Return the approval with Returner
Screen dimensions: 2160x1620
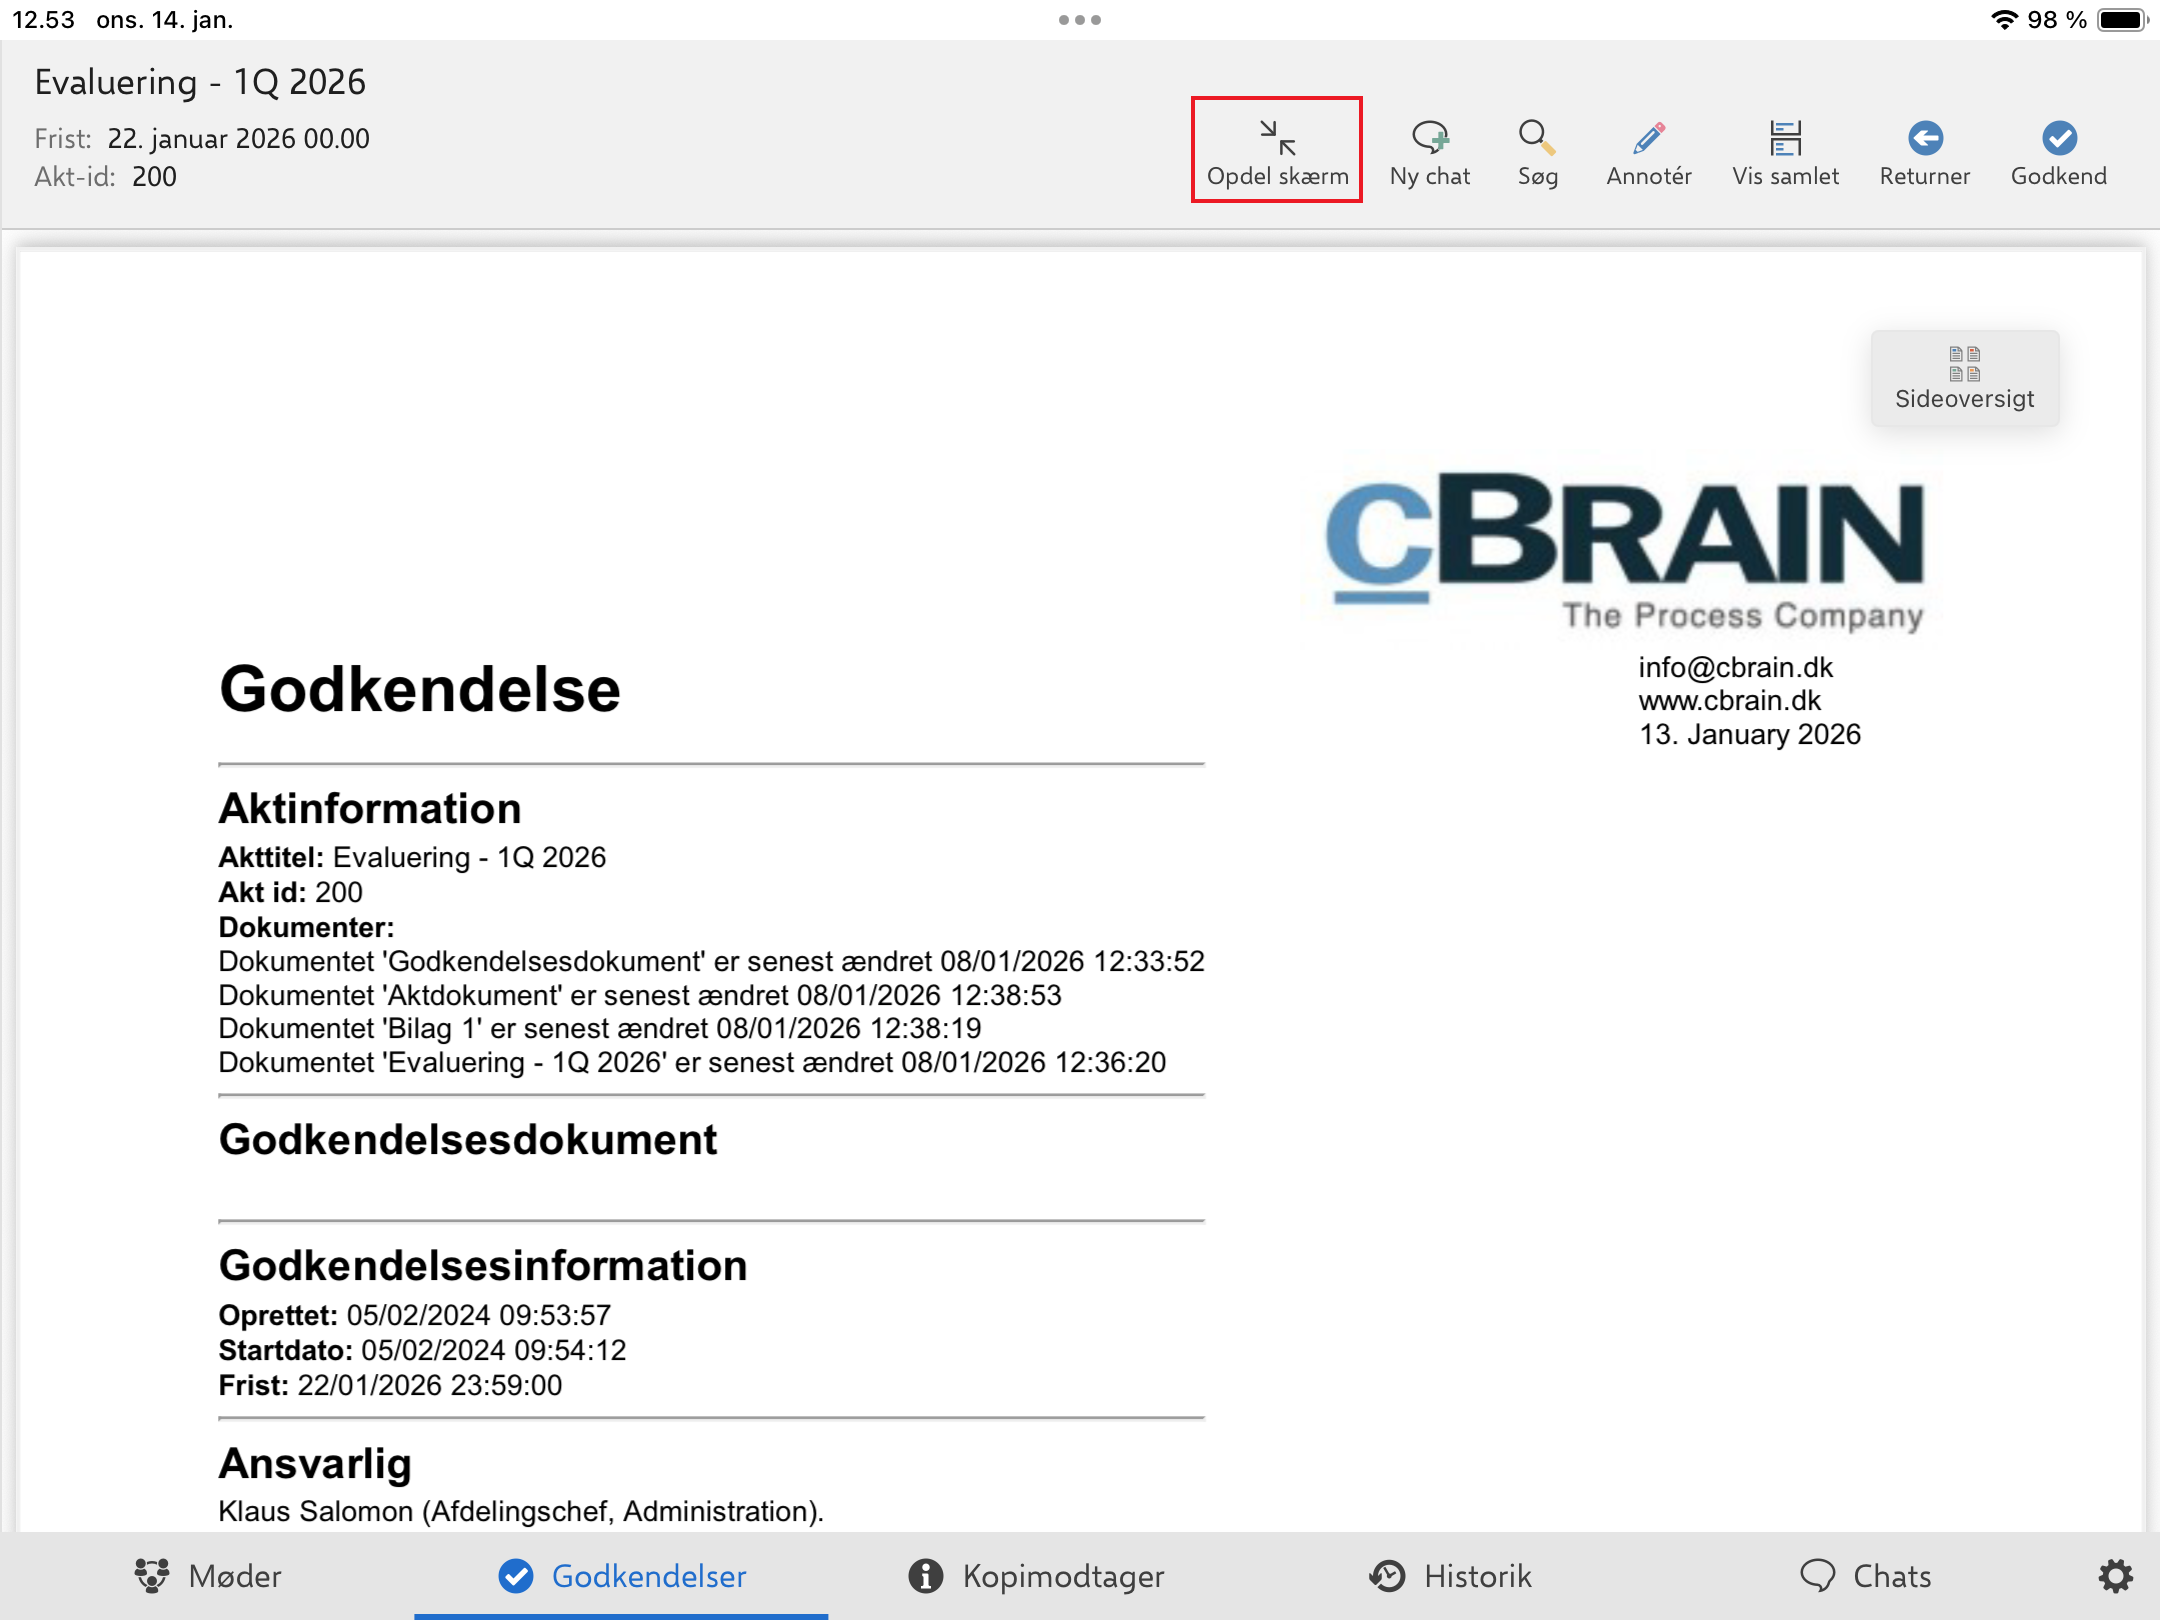(x=1924, y=151)
